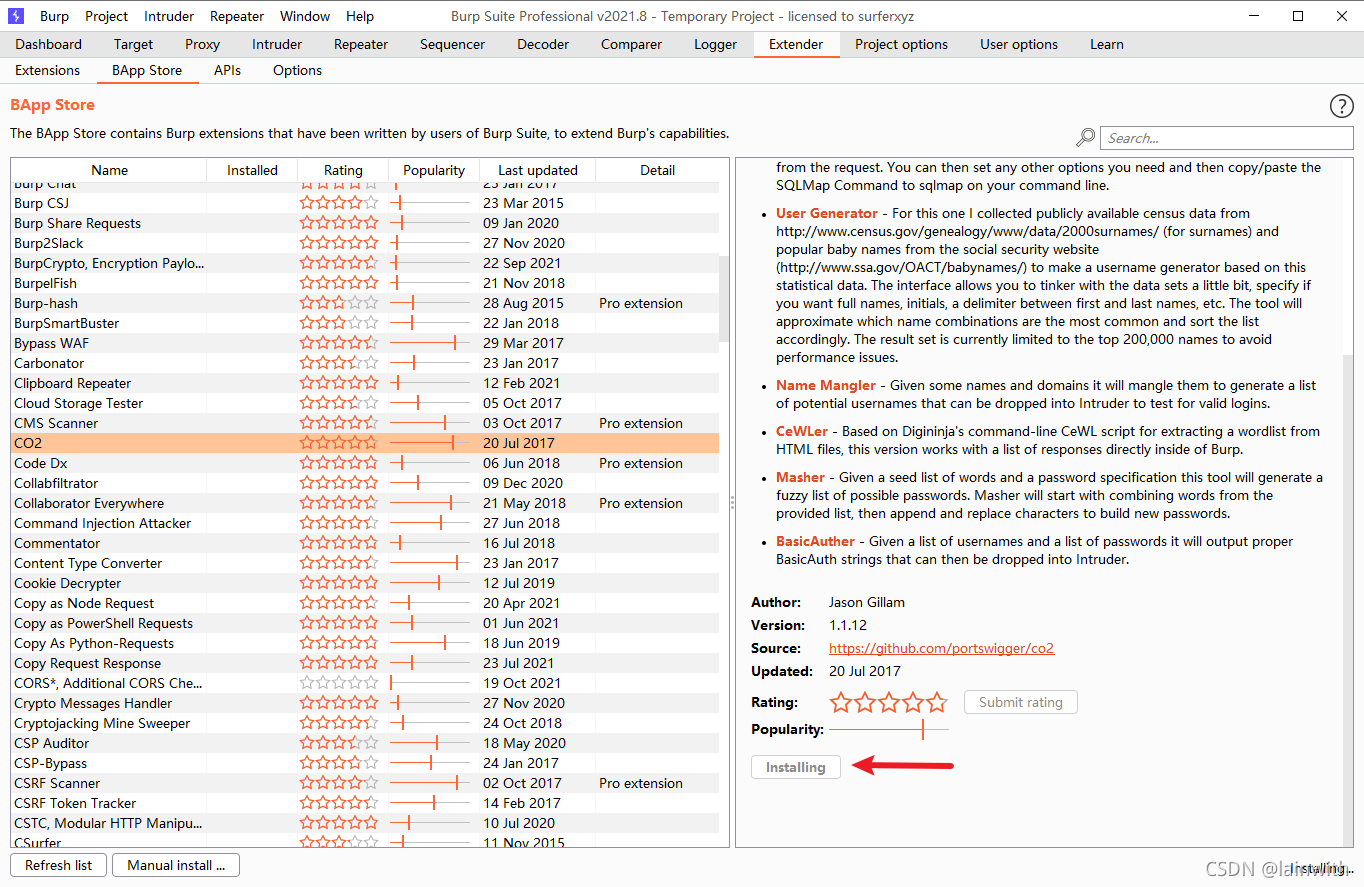Select the Clipboard Repeater row

click(x=365, y=383)
